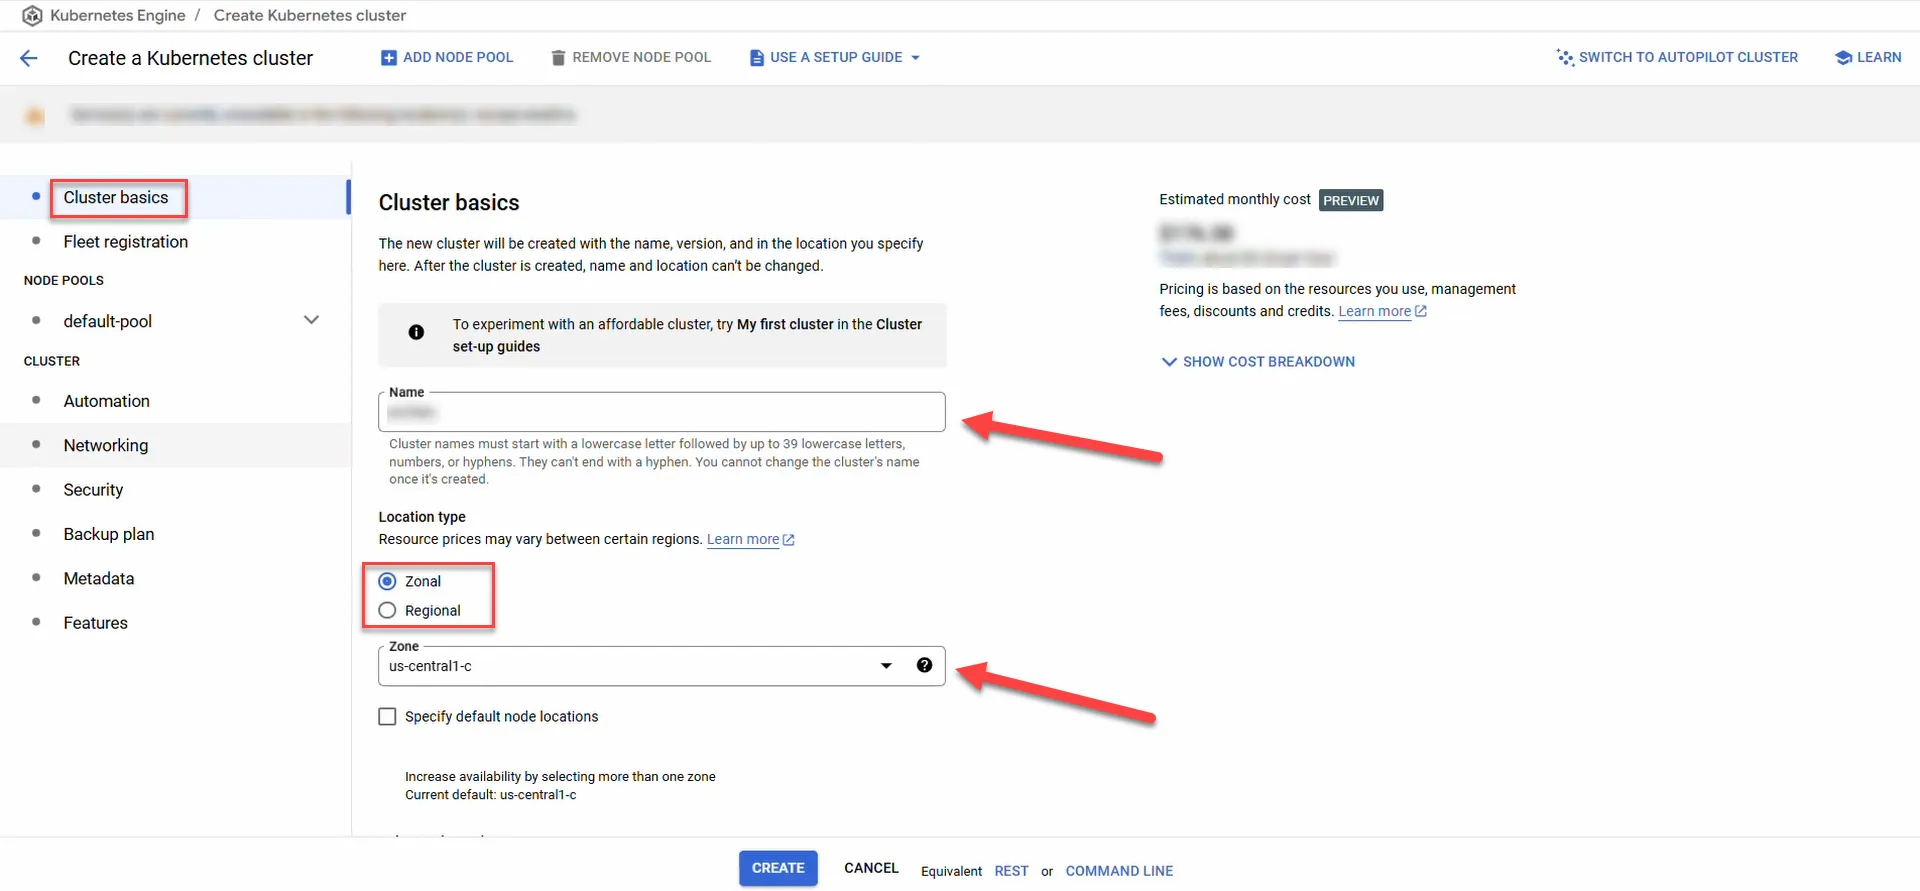1920x891 pixels.
Task: Click the Kubernetes Engine logo icon
Action: [32, 16]
